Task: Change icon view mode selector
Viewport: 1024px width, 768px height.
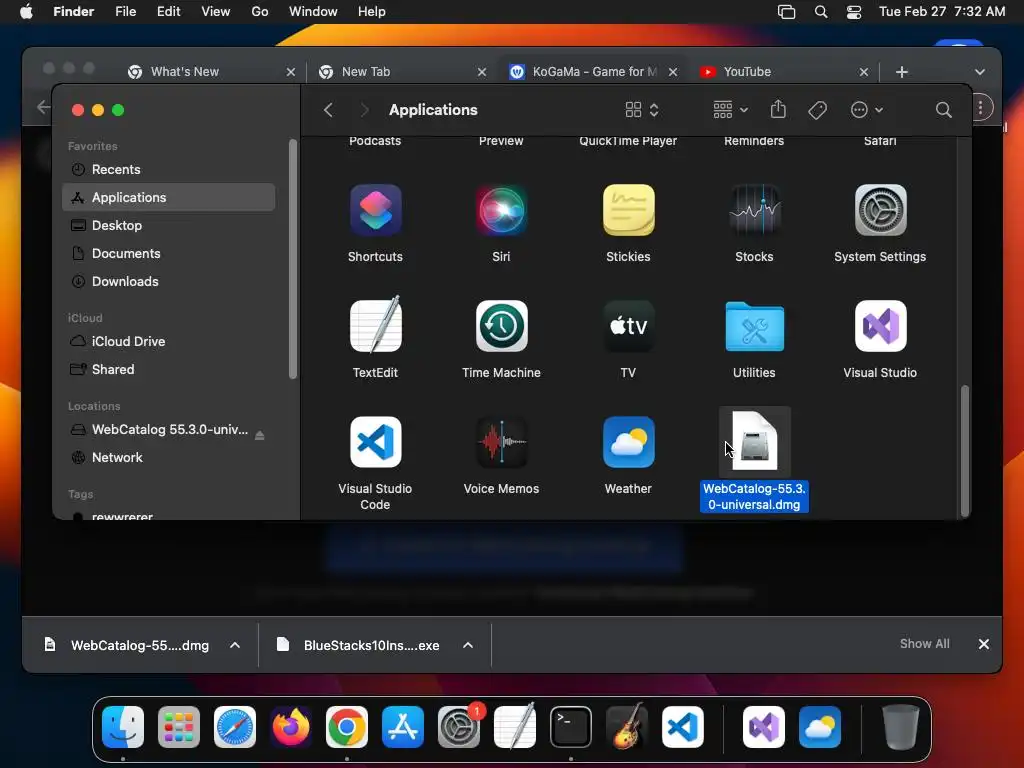Action: pyautogui.click(x=642, y=110)
